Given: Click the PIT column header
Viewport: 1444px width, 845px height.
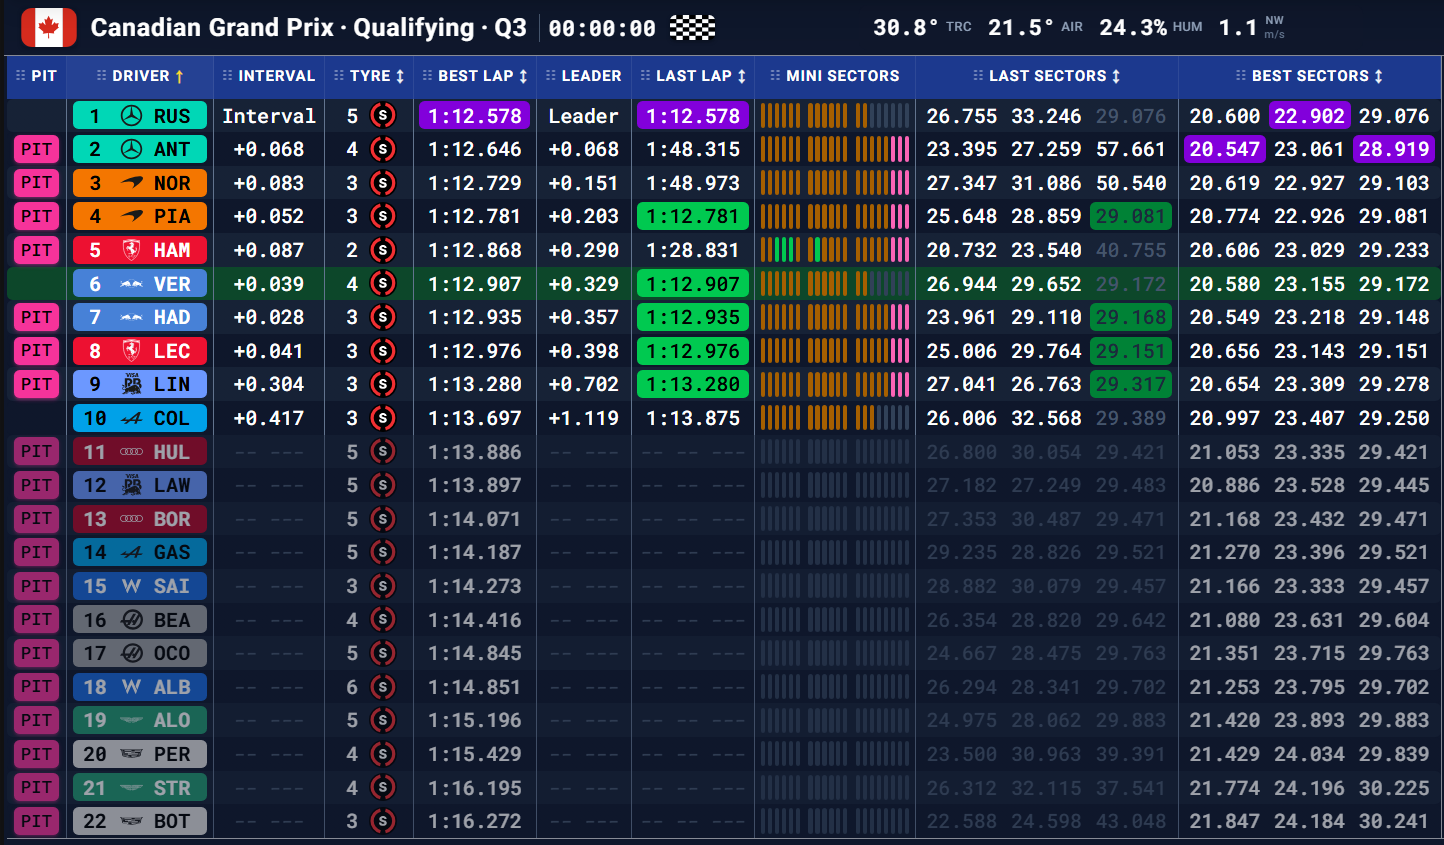Looking at the screenshot, I should 36,76.
